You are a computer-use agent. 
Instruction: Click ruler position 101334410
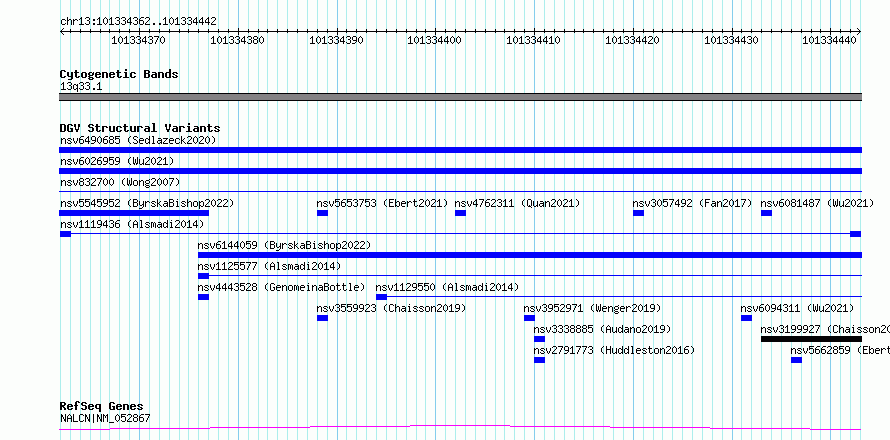(534, 40)
